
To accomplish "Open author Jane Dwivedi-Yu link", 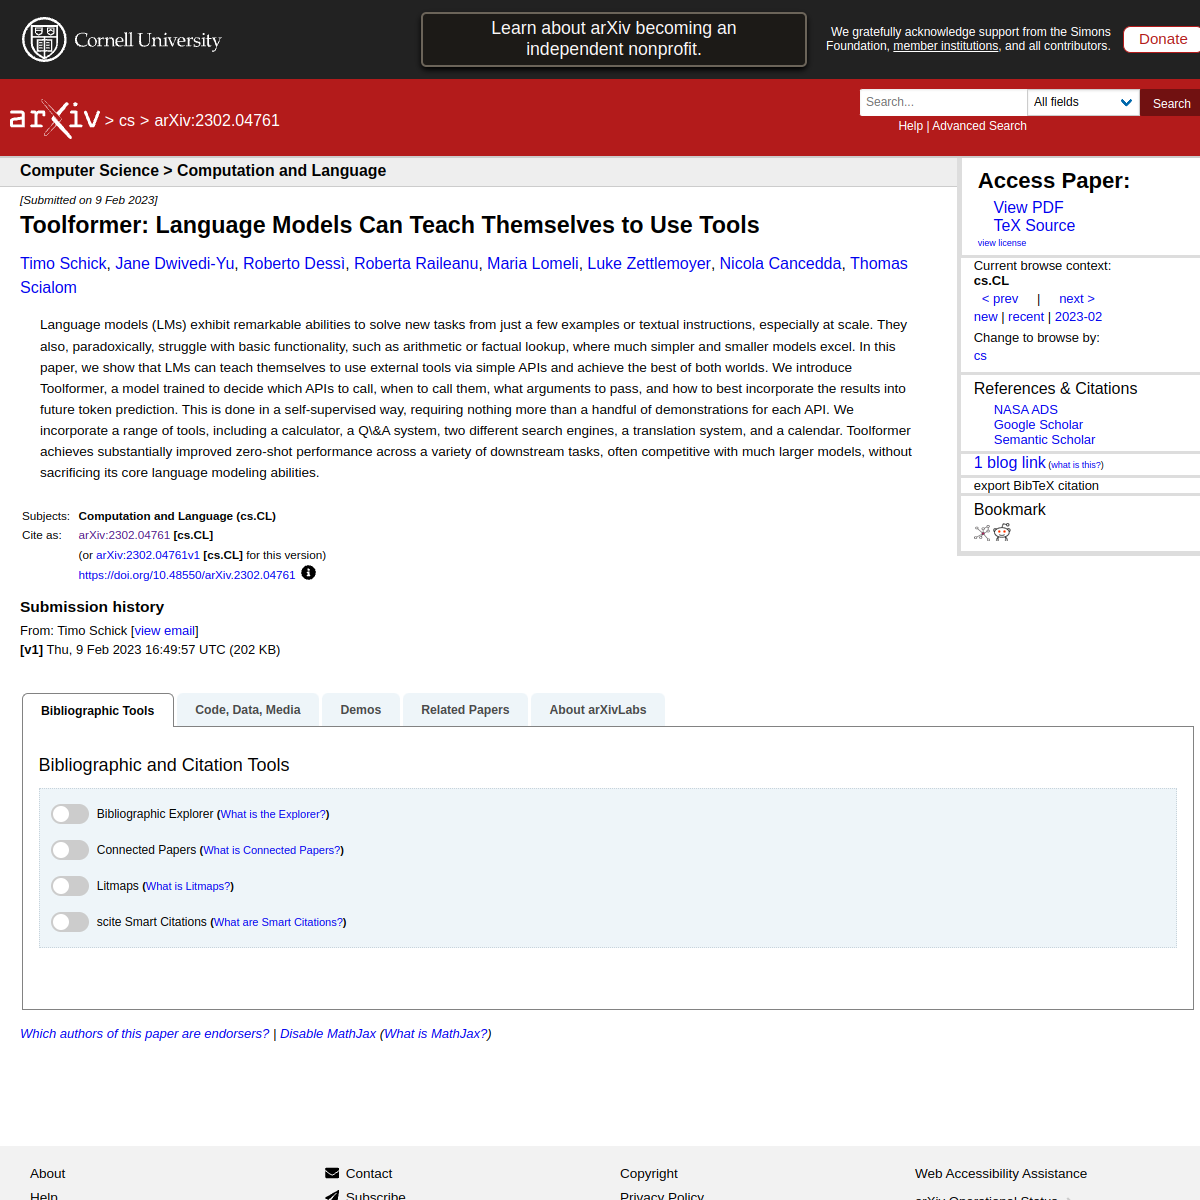I will [175, 264].
